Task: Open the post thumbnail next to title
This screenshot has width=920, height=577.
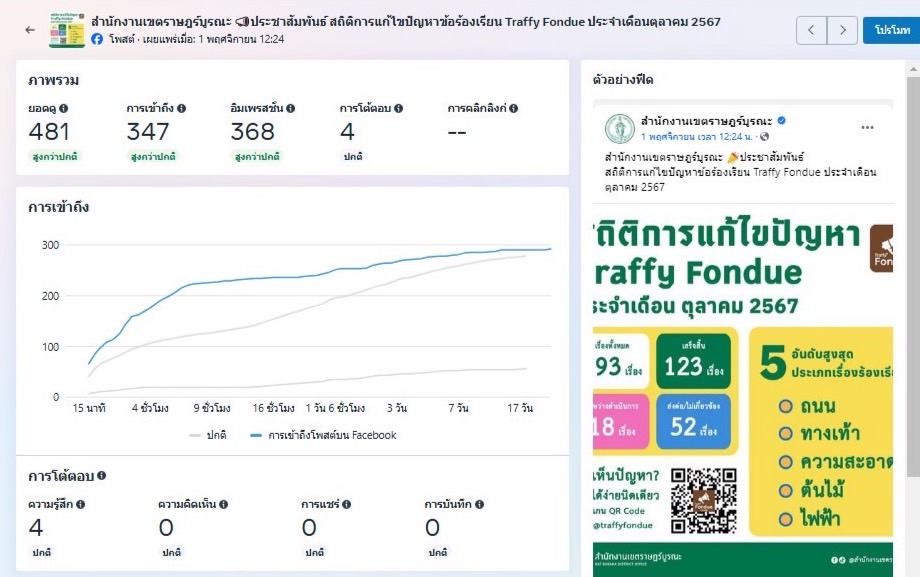Action: coord(67,30)
